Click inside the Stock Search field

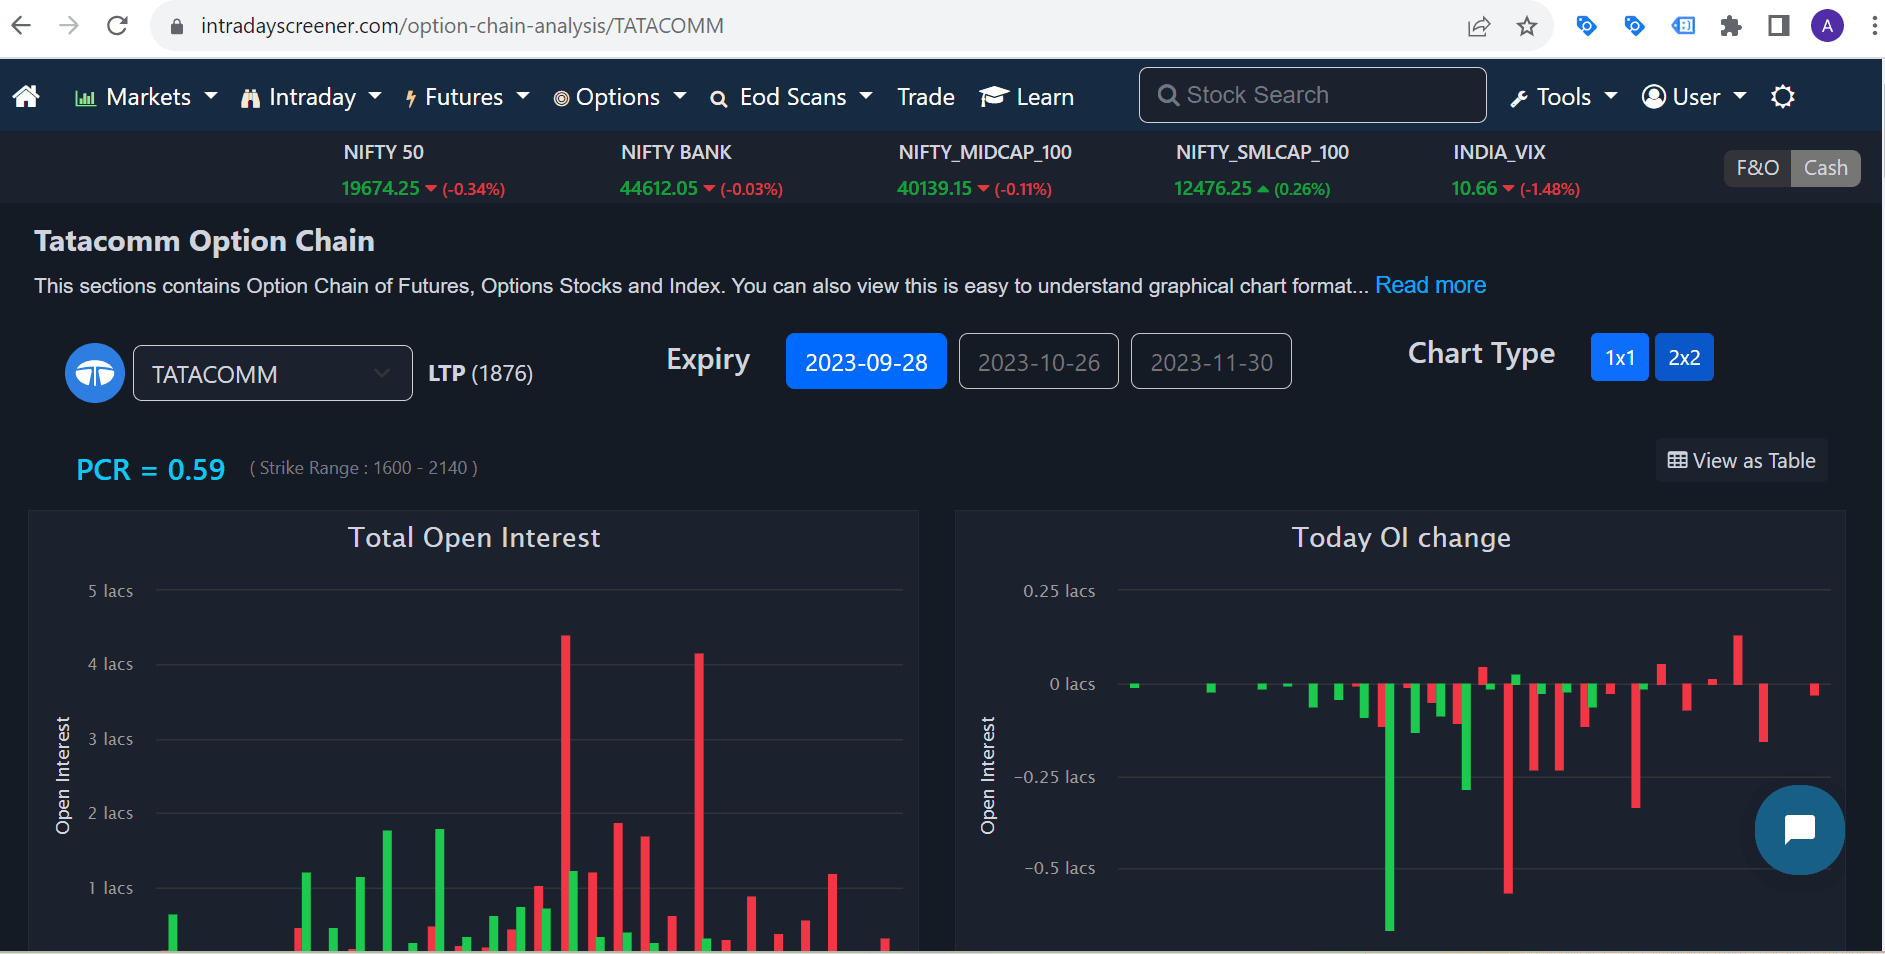click(1311, 94)
